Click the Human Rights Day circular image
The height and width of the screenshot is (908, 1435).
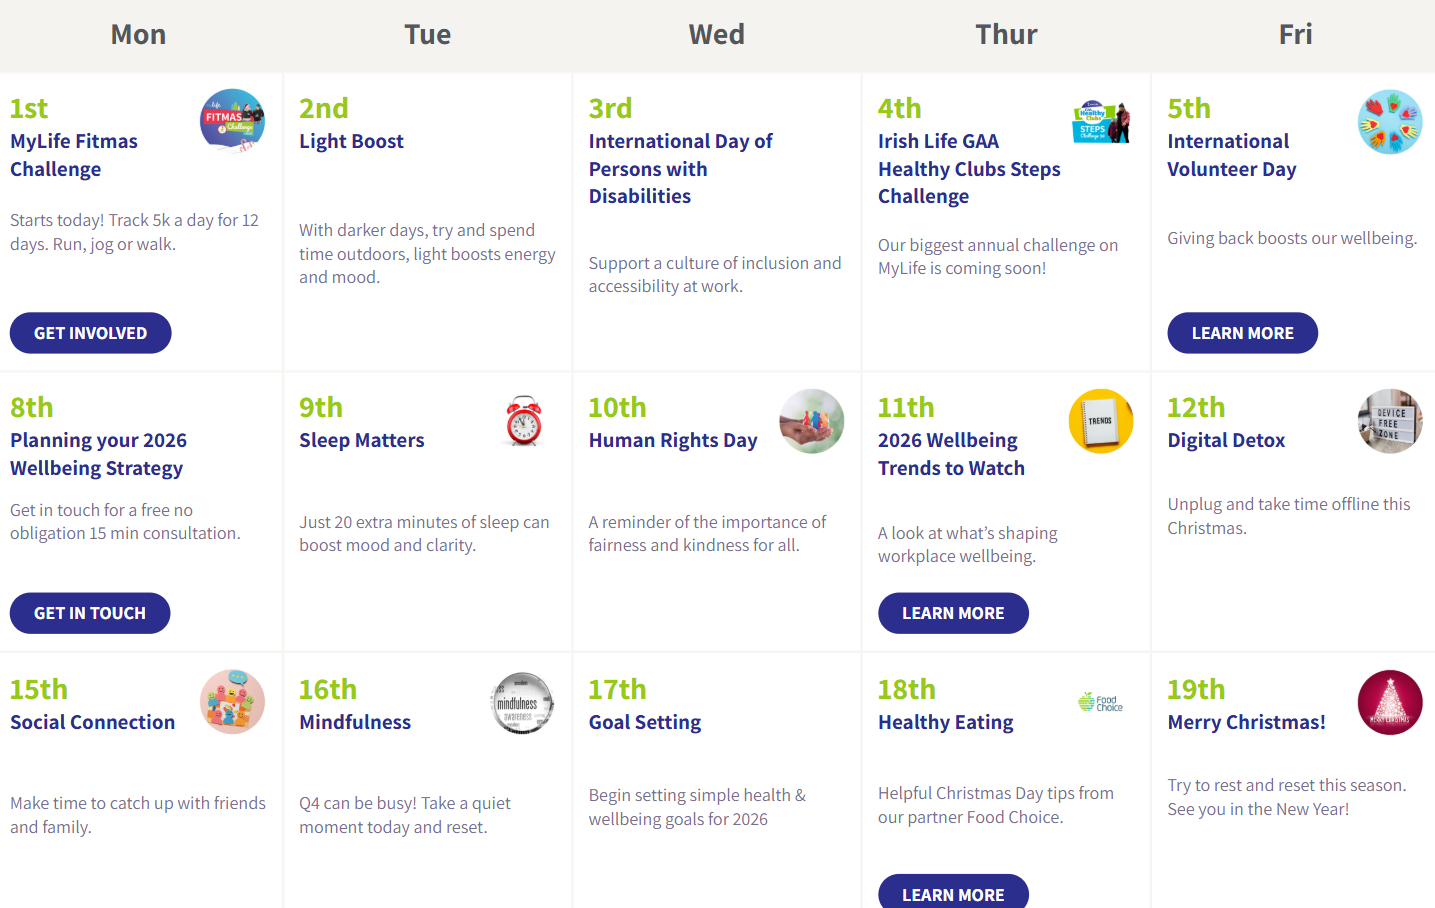pyautogui.click(x=811, y=421)
